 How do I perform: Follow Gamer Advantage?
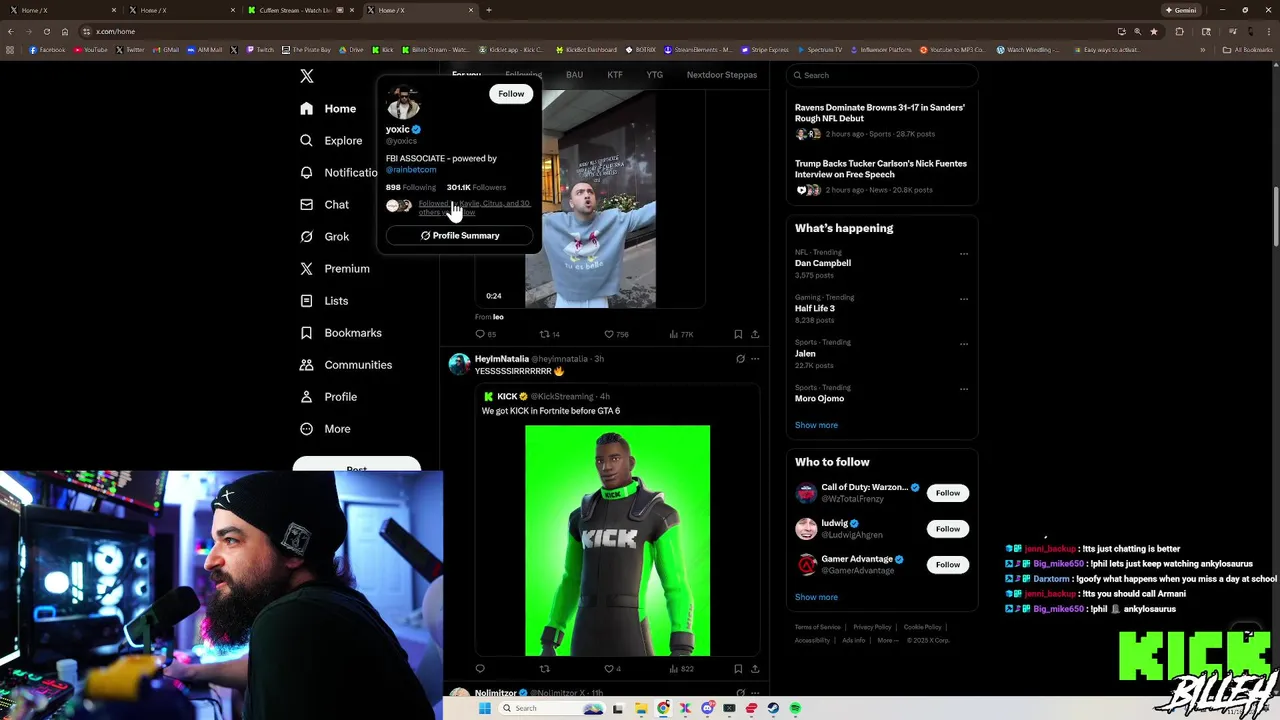(x=948, y=565)
